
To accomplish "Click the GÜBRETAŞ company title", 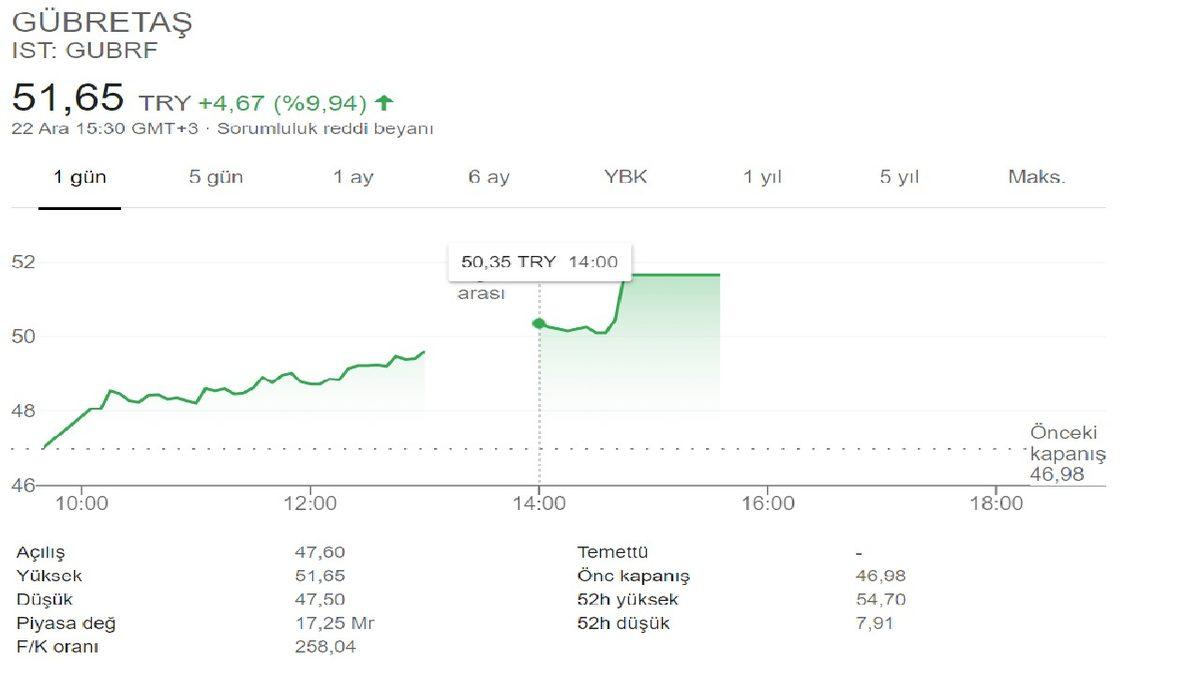I will point(102,22).
